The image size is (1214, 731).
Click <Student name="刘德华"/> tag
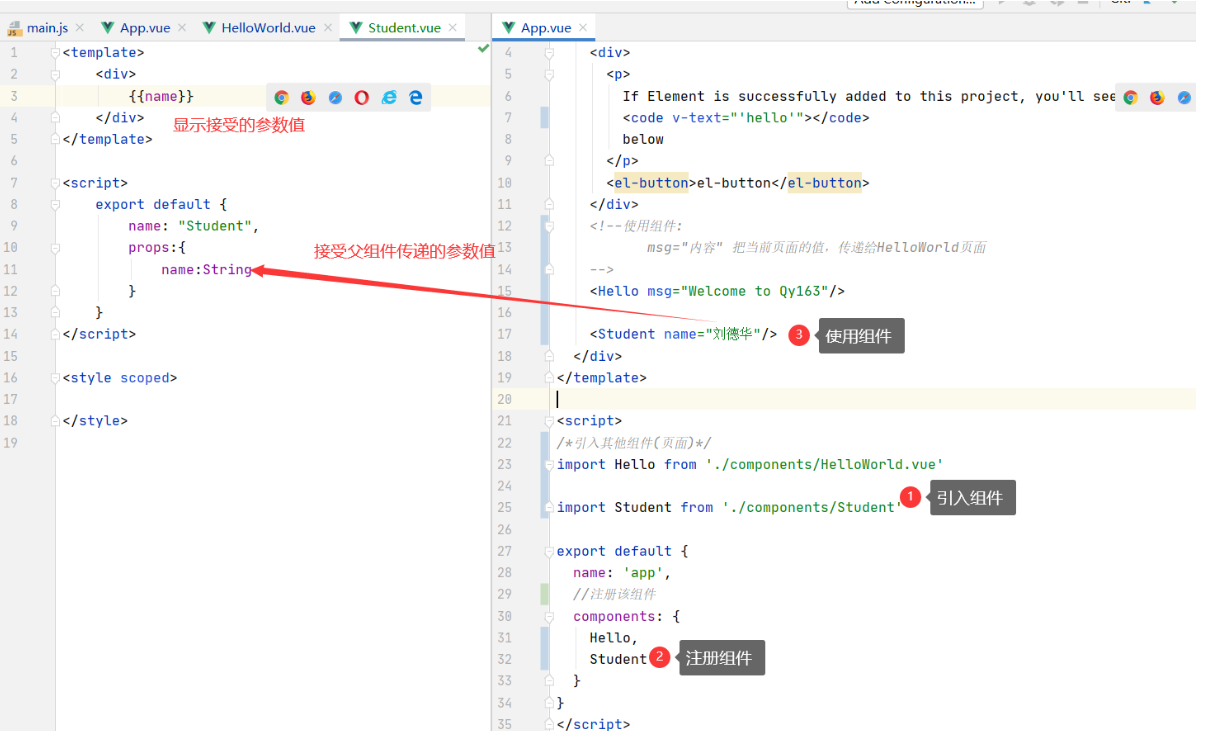click(x=683, y=334)
